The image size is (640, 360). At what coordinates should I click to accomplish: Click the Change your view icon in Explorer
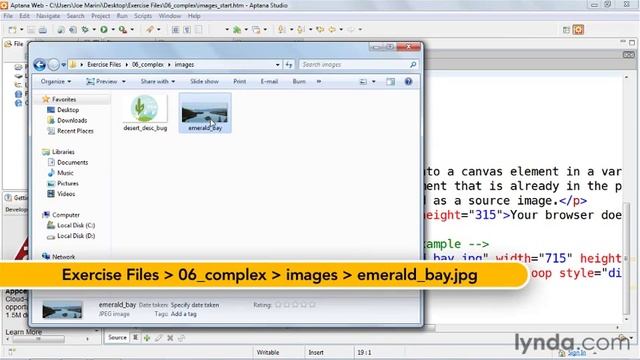point(363,82)
